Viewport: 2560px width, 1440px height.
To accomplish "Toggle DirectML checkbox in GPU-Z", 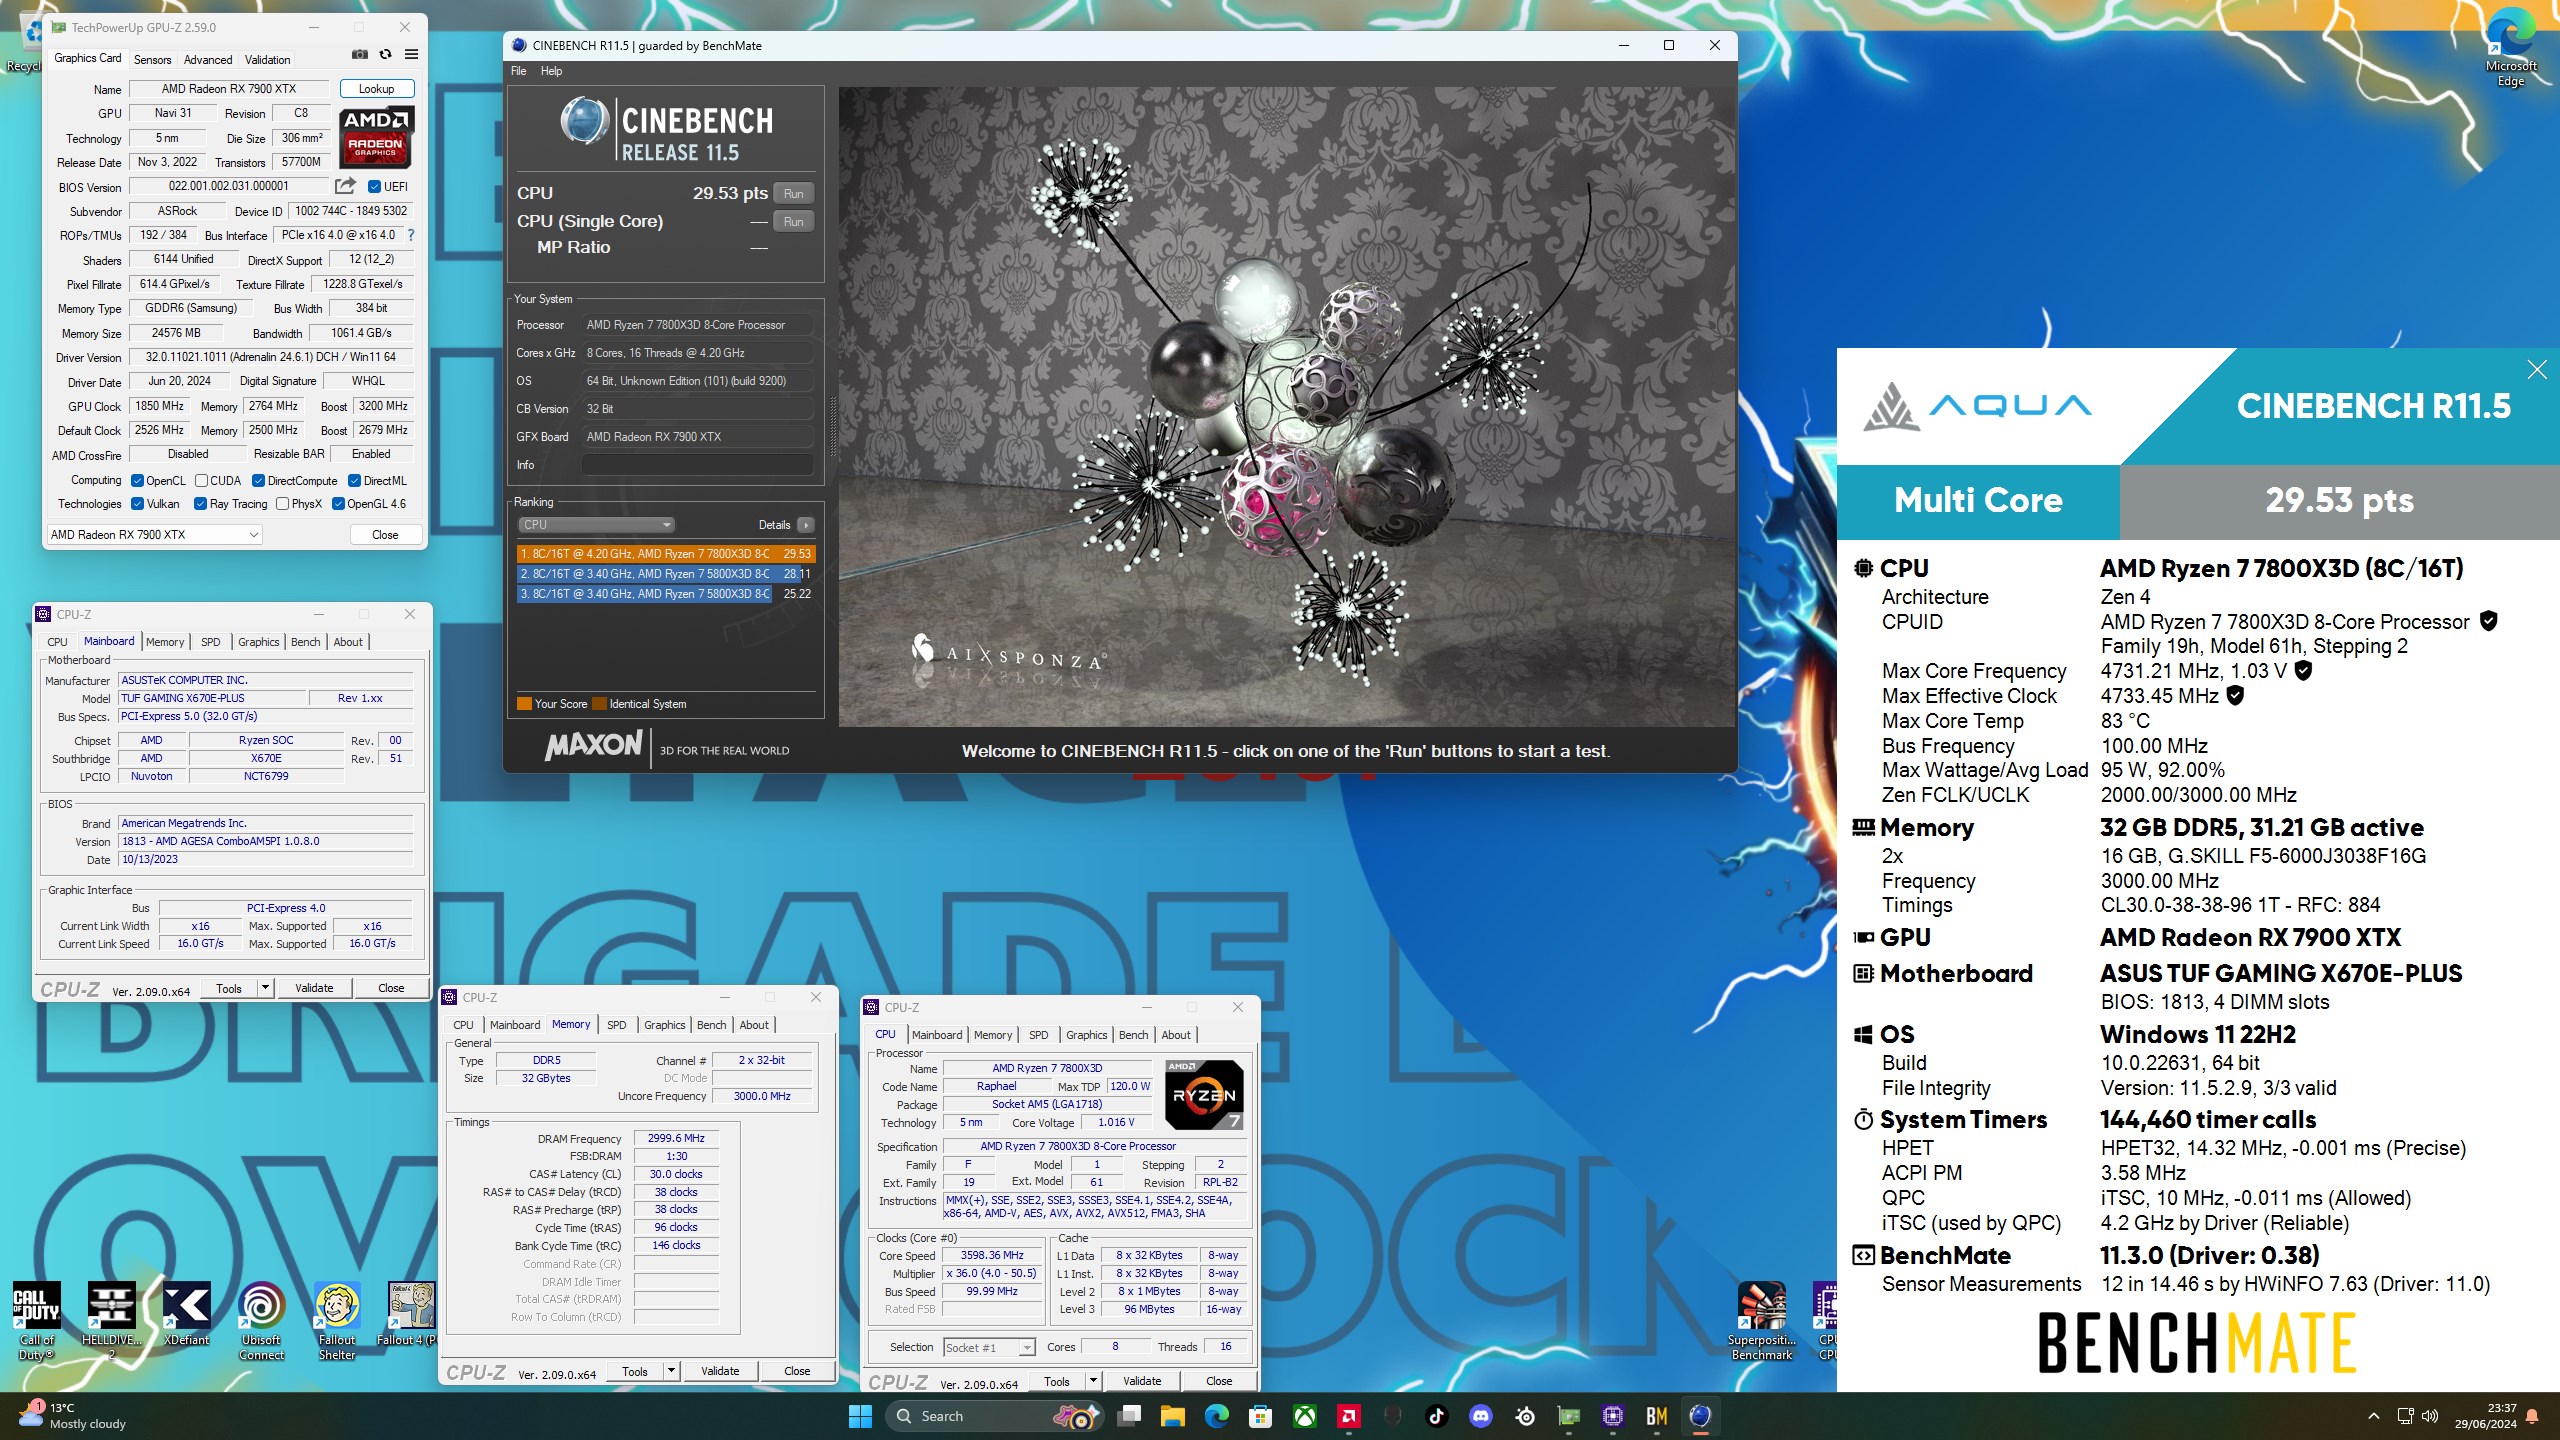I will (x=354, y=481).
